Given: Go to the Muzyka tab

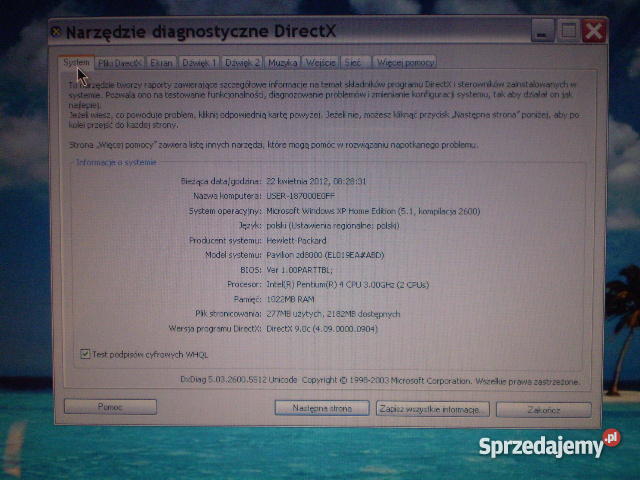Looking at the screenshot, I should coord(282,63).
